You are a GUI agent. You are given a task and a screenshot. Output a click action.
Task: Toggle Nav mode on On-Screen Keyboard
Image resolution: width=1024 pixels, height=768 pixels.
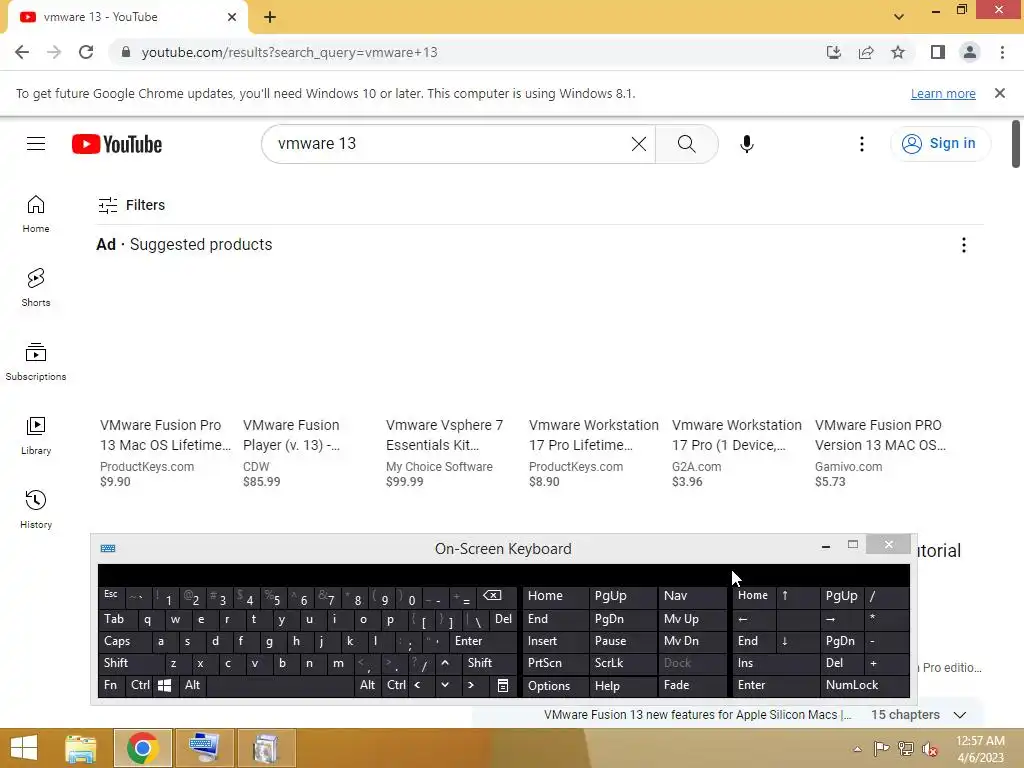pyautogui.click(x=691, y=596)
